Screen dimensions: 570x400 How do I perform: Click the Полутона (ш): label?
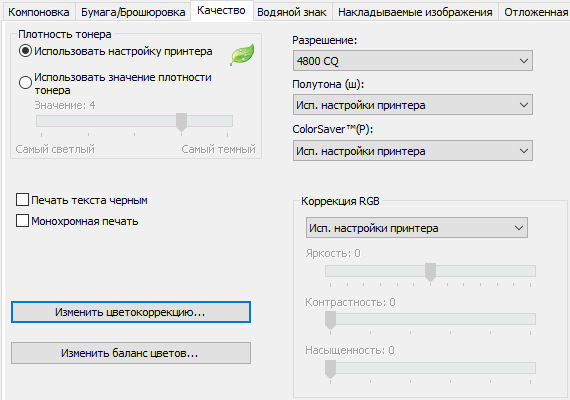(328, 84)
